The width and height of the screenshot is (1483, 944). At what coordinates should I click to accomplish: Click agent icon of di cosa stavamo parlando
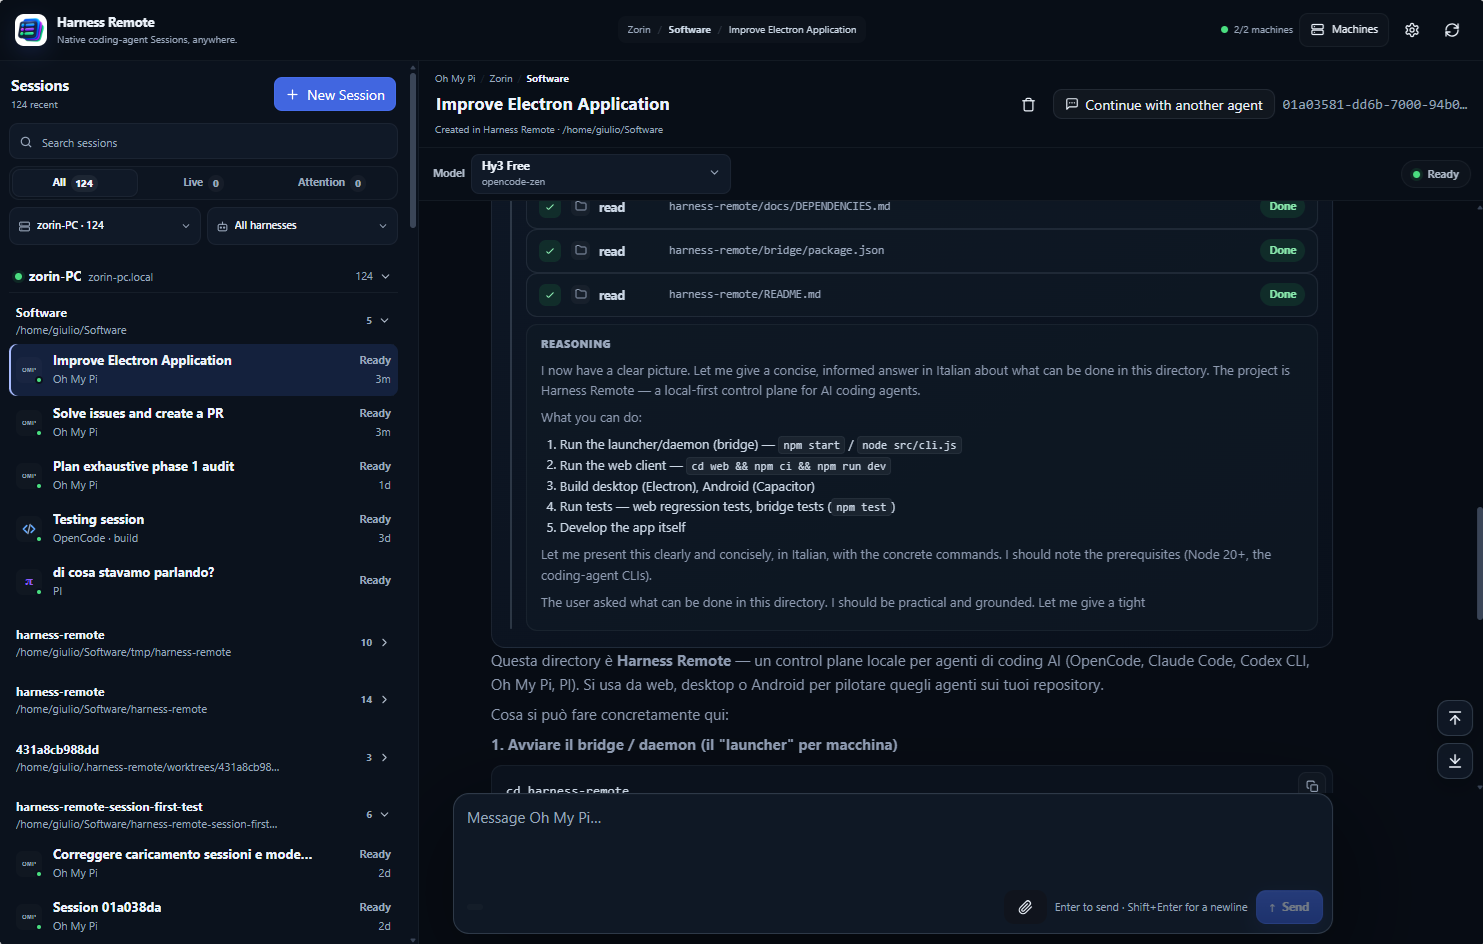click(x=29, y=582)
